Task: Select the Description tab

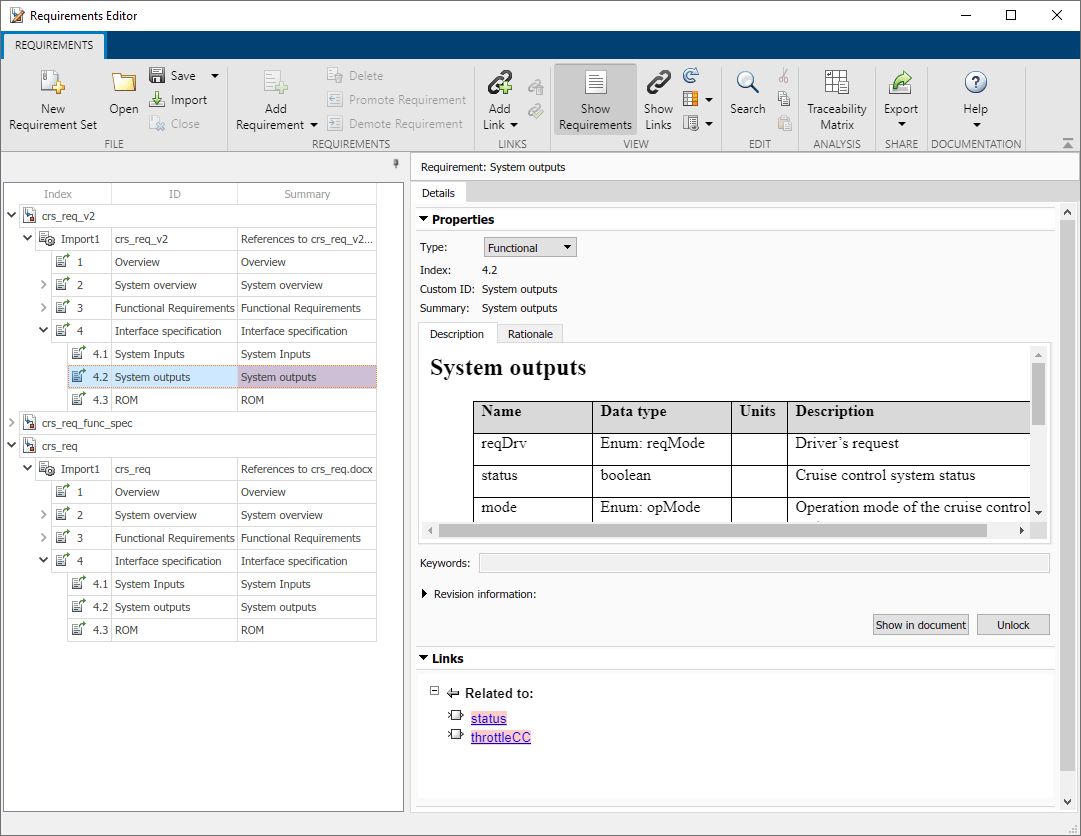Action: pyautogui.click(x=456, y=334)
